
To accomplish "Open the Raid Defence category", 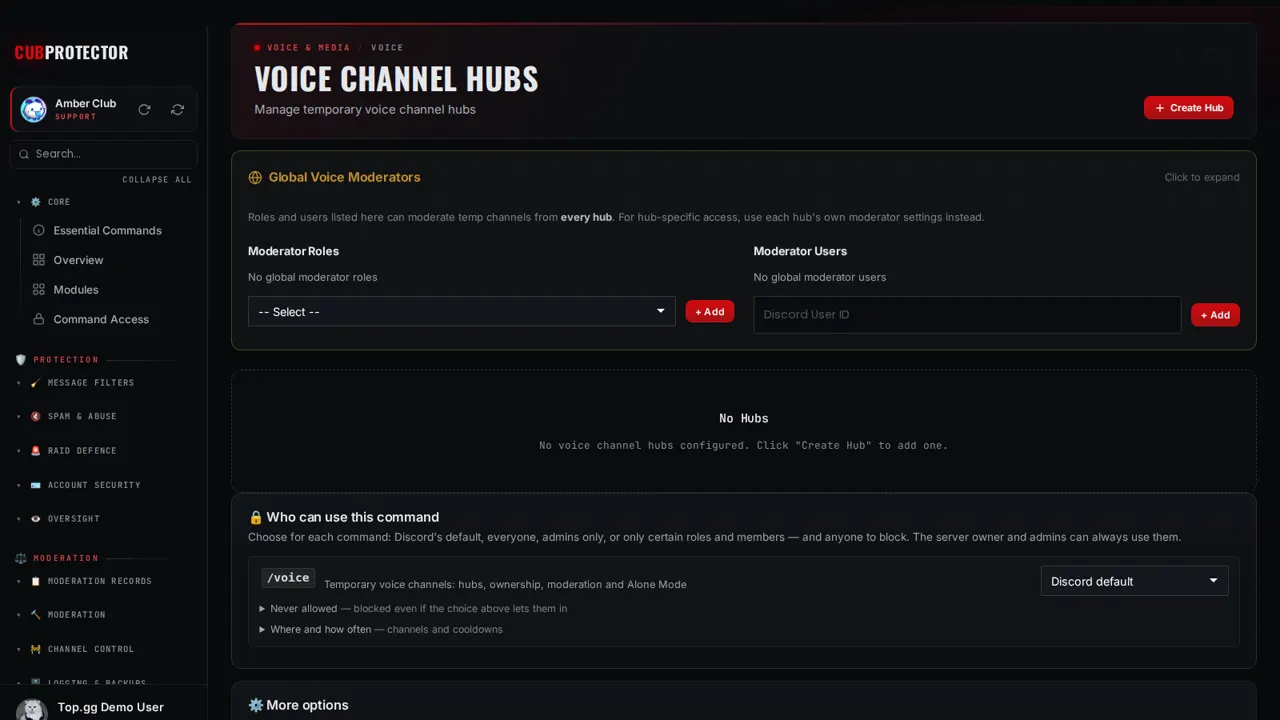I will click(x=82, y=451).
